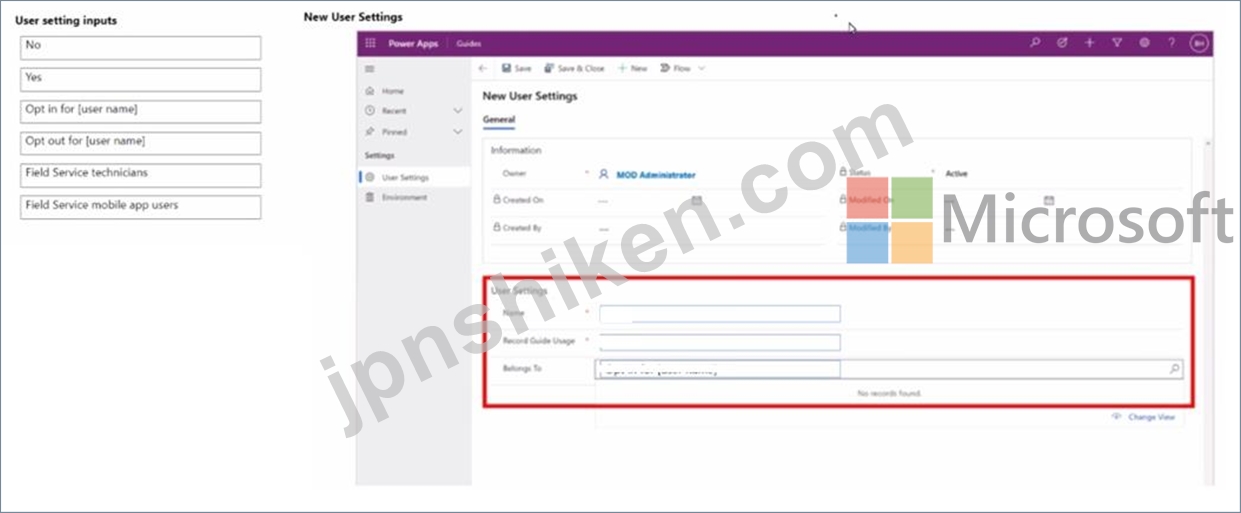Toggle the hamburger navigation menu
This screenshot has width=1241, height=513.
point(370,69)
